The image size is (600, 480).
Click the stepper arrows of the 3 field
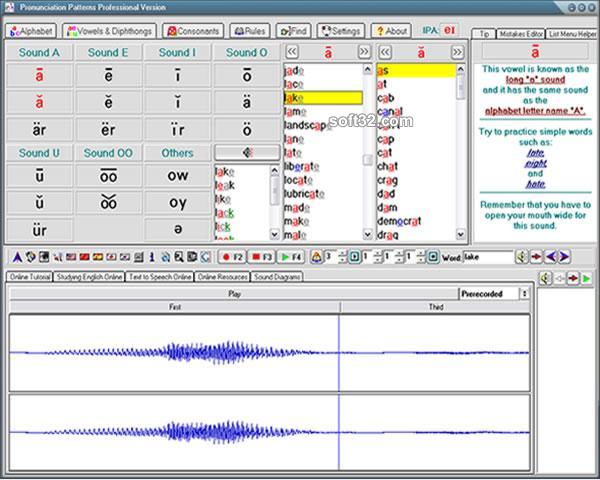(x=342, y=257)
